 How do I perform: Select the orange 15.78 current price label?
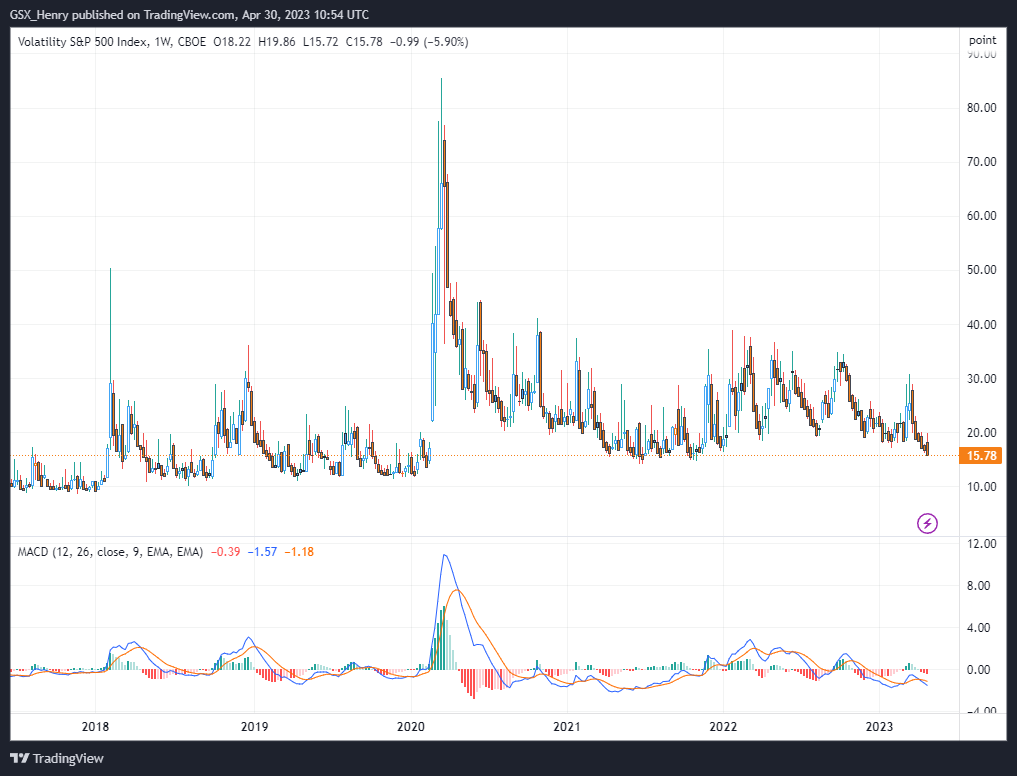click(x=980, y=455)
